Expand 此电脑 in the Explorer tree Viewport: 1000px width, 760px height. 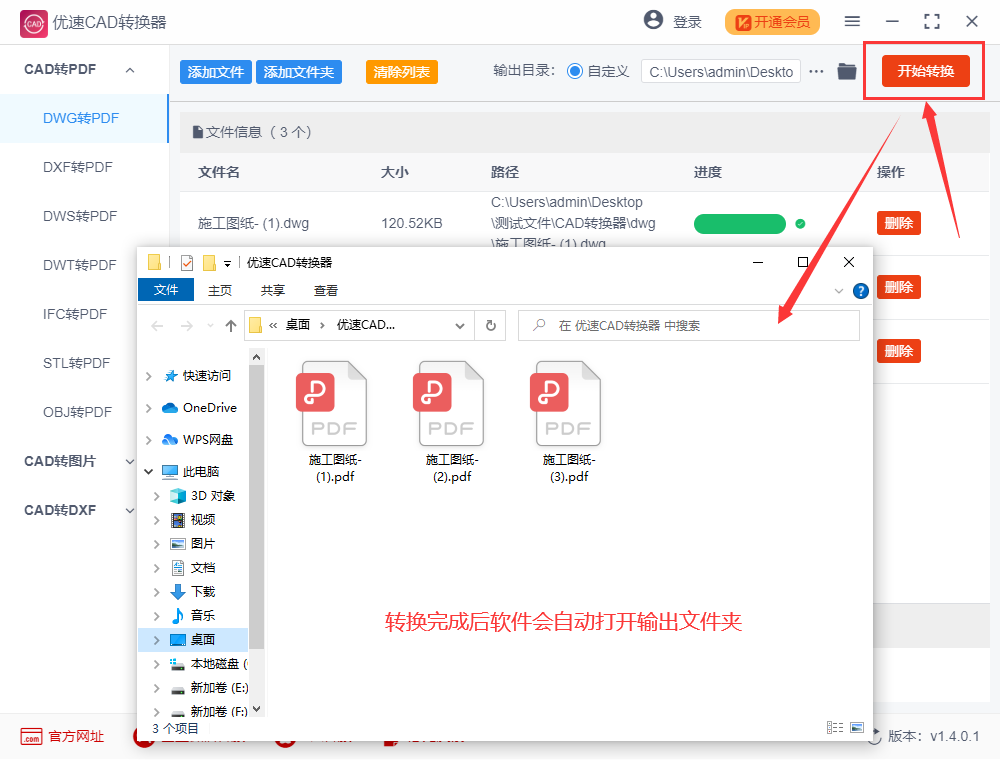[148, 471]
